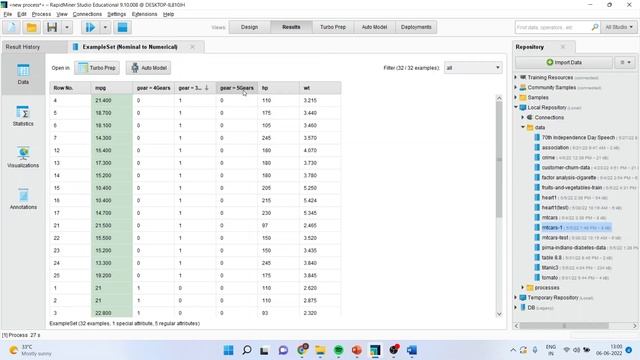640x360 pixels.
Task: Open the Auto Model view tab
Action: pyautogui.click(x=374, y=27)
